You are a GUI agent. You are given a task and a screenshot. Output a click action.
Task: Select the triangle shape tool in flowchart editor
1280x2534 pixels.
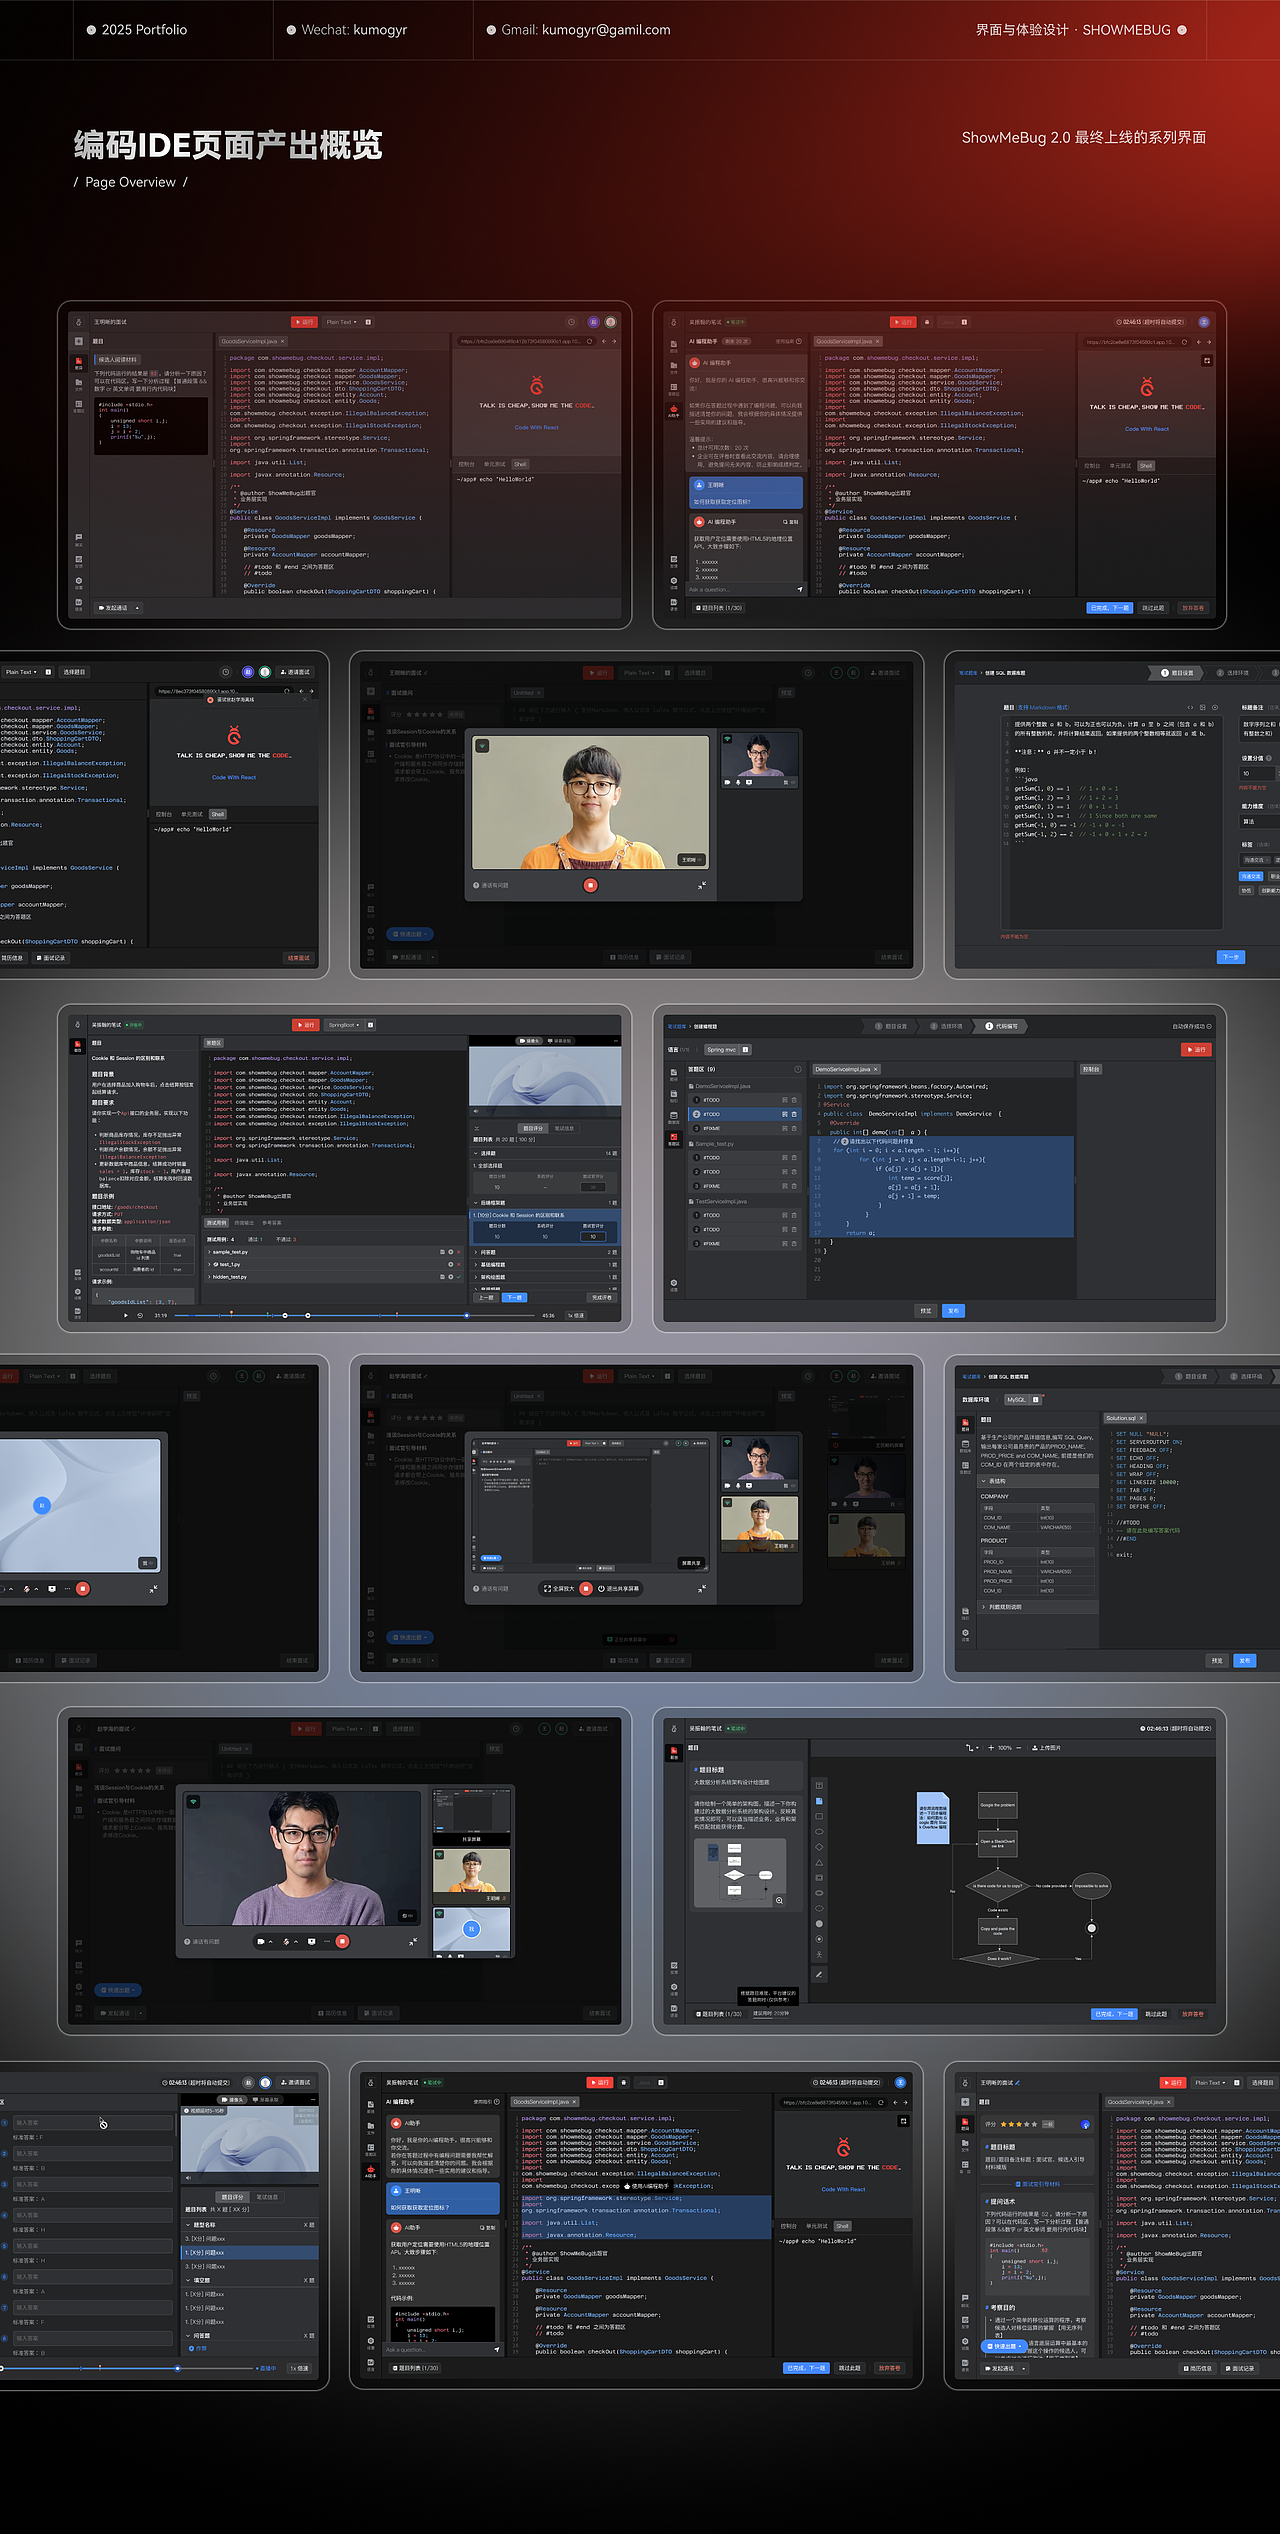click(819, 1863)
